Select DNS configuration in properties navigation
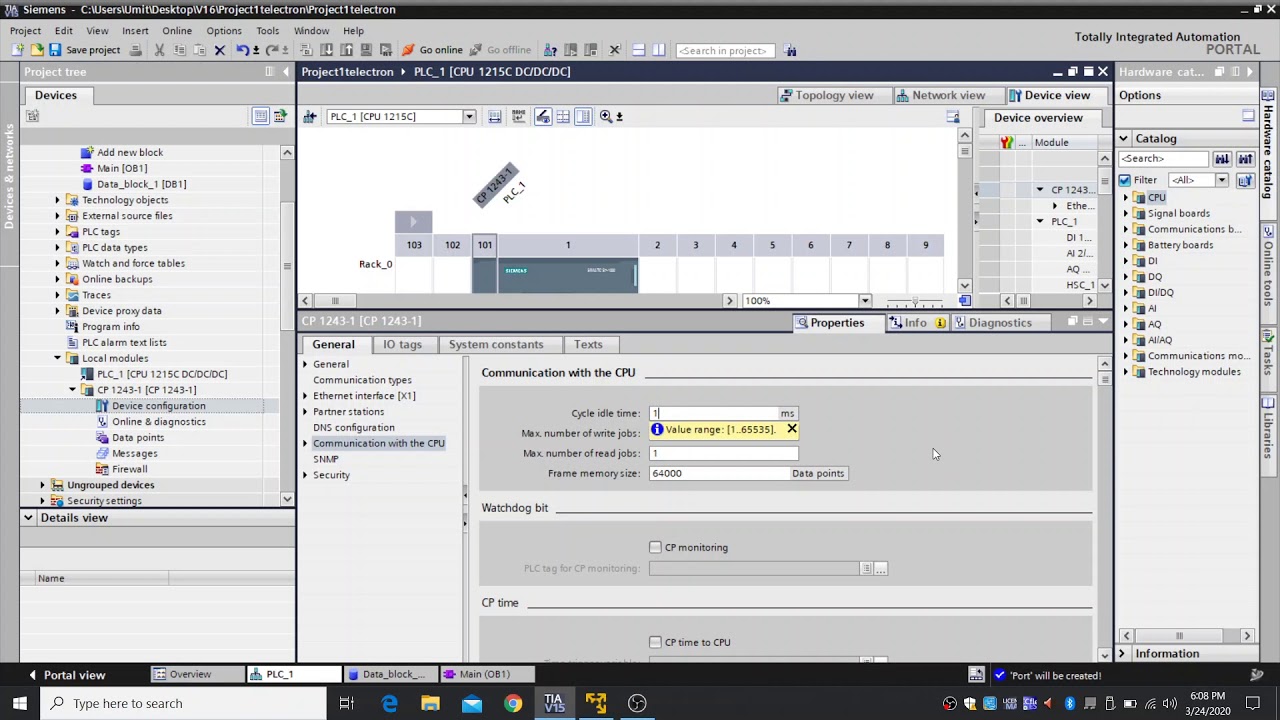Image resolution: width=1280 pixels, height=720 pixels. 354,428
